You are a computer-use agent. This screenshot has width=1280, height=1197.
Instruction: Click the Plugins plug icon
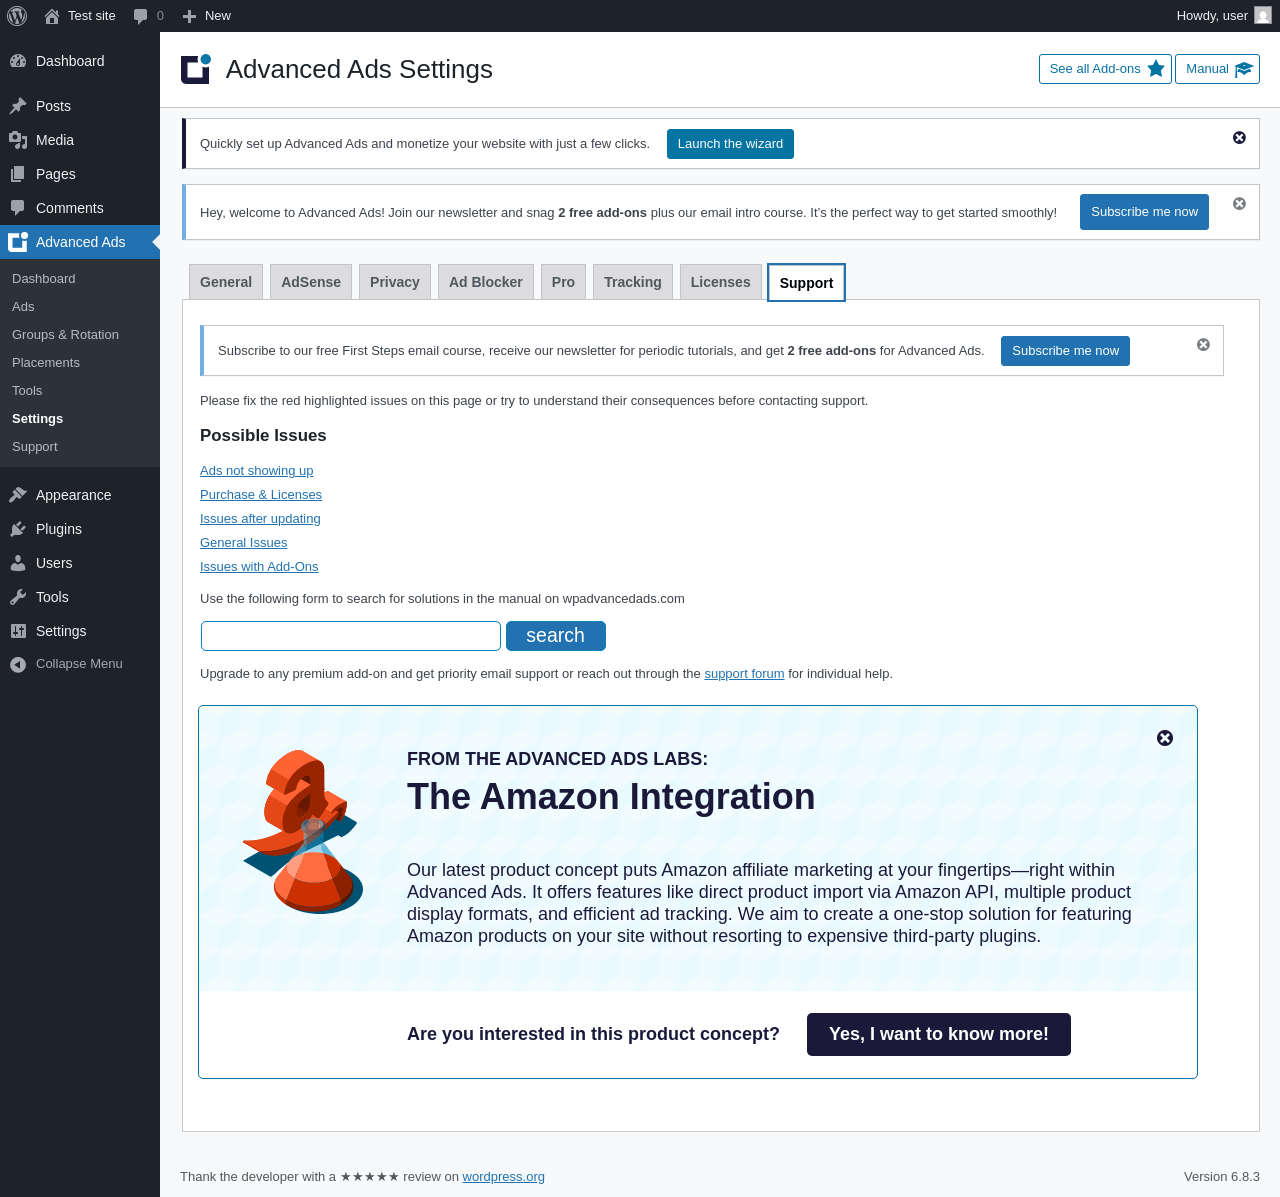(x=18, y=529)
